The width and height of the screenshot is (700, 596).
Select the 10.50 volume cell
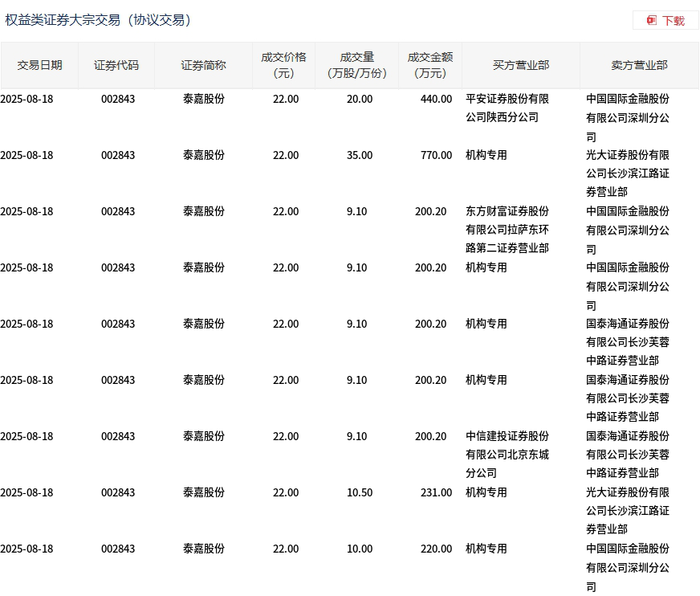point(359,493)
